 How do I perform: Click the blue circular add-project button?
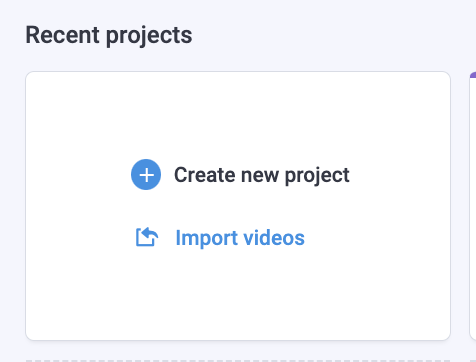pos(146,174)
